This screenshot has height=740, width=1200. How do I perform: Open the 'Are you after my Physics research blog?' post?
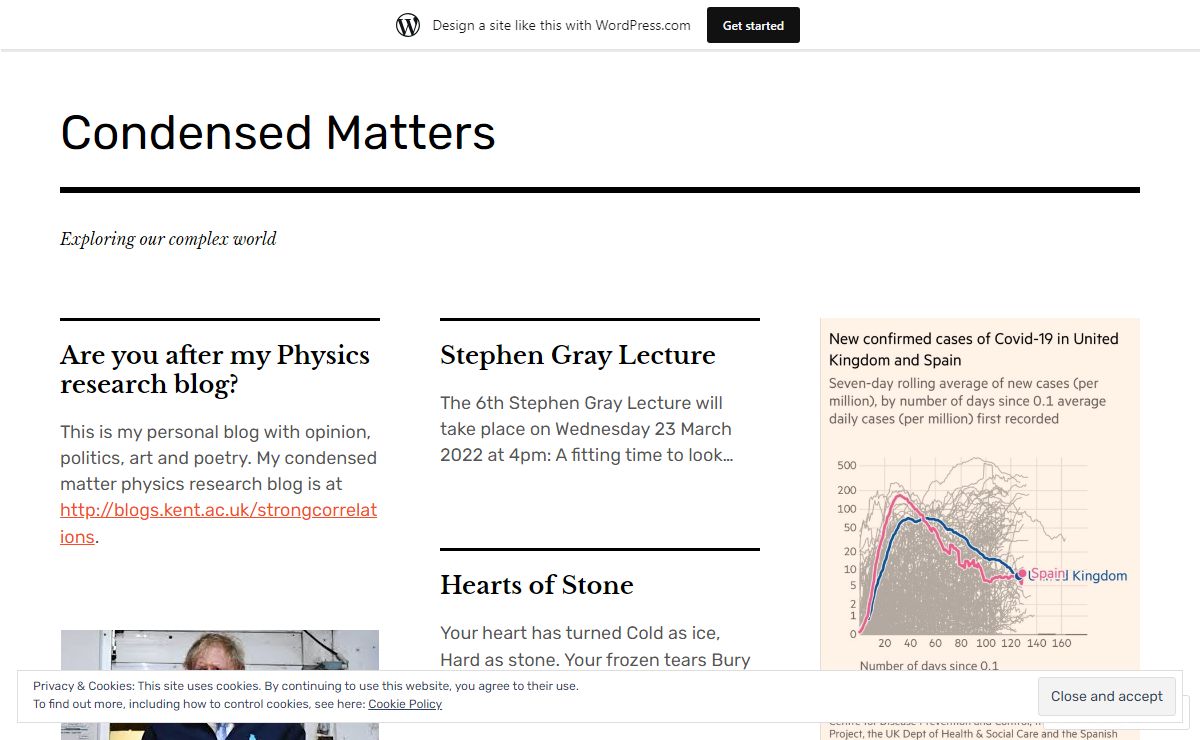(x=215, y=369)
